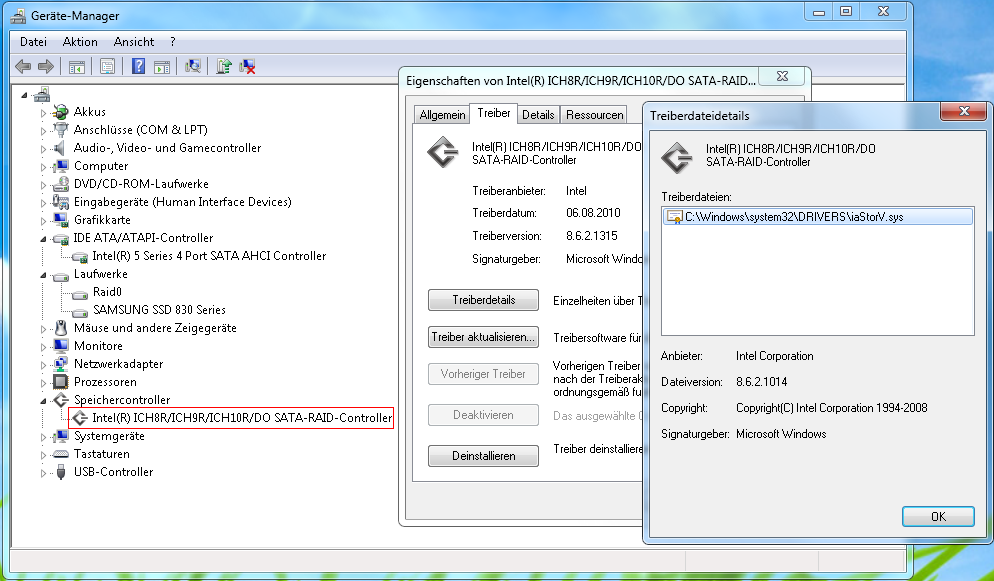
Task: Click the blue Help question-mark icon
Action: (x=138, y=66)
